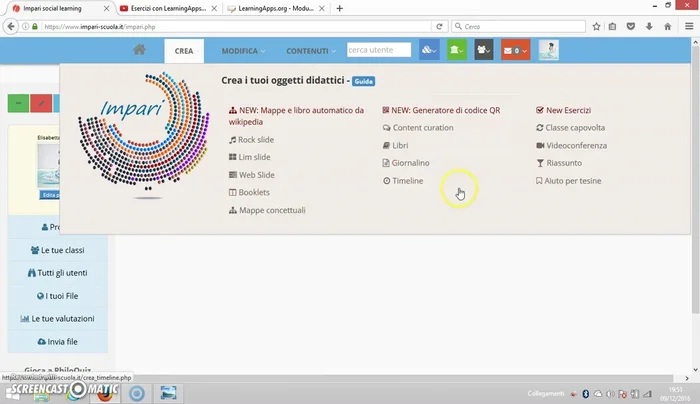This screenshot has width=700, height=404.
Task: Click the browser URL address bar
Action: coord(237,26)
